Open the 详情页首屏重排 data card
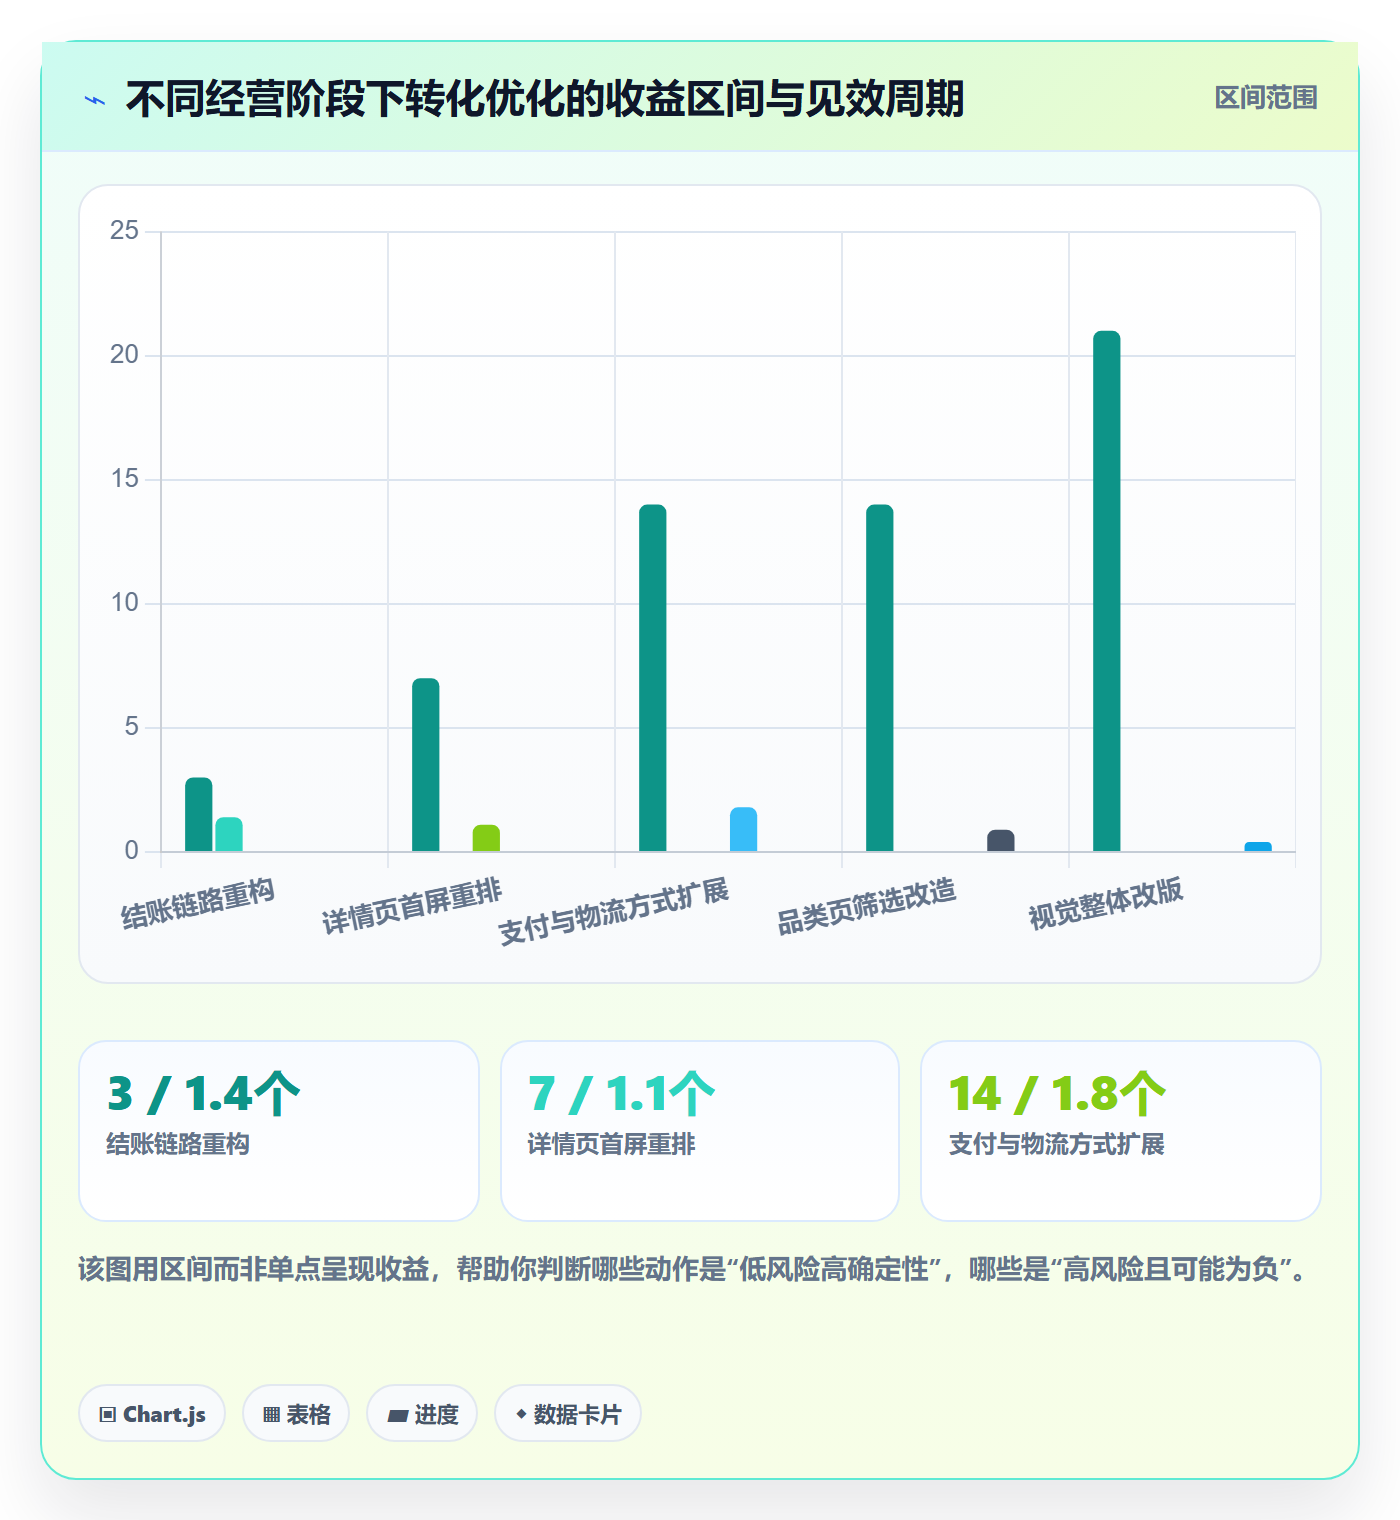Image resolution: width=1400 pixels, height=1520 pixels. click(x=700, y=1131)
